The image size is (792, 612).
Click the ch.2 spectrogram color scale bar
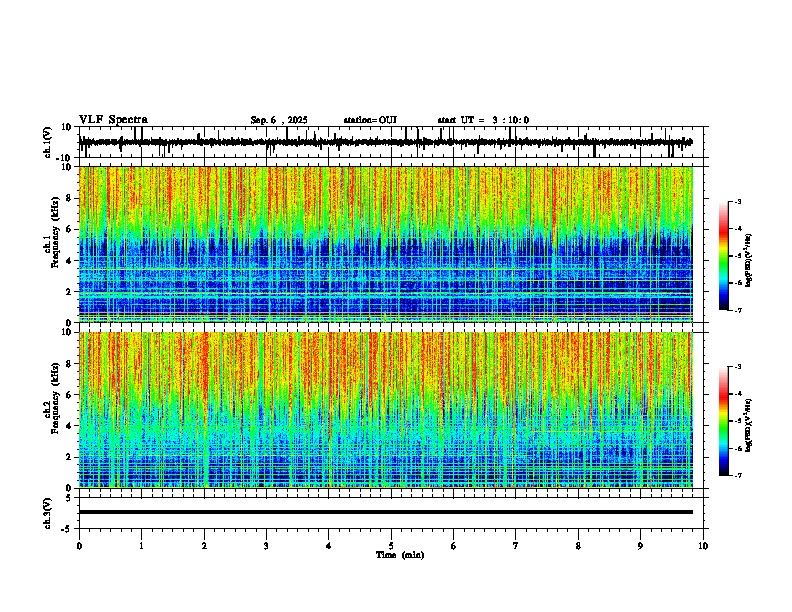[x=724, y=421]
